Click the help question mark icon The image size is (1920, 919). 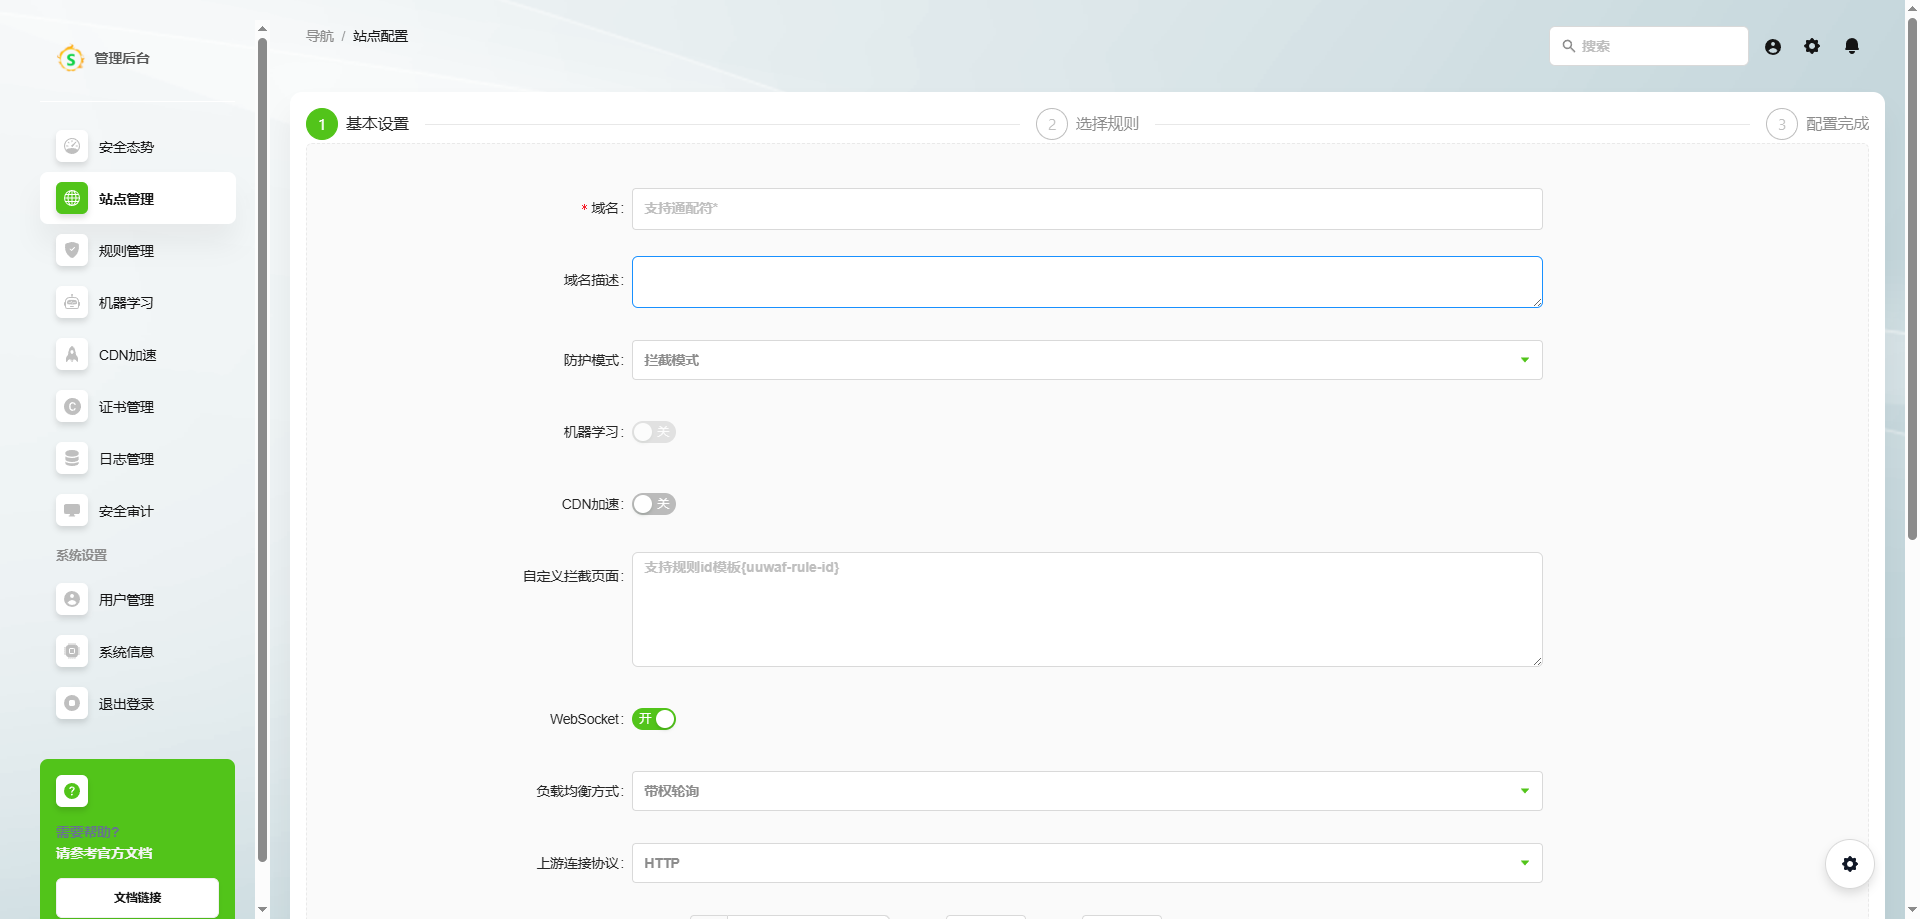click(72, 791)
